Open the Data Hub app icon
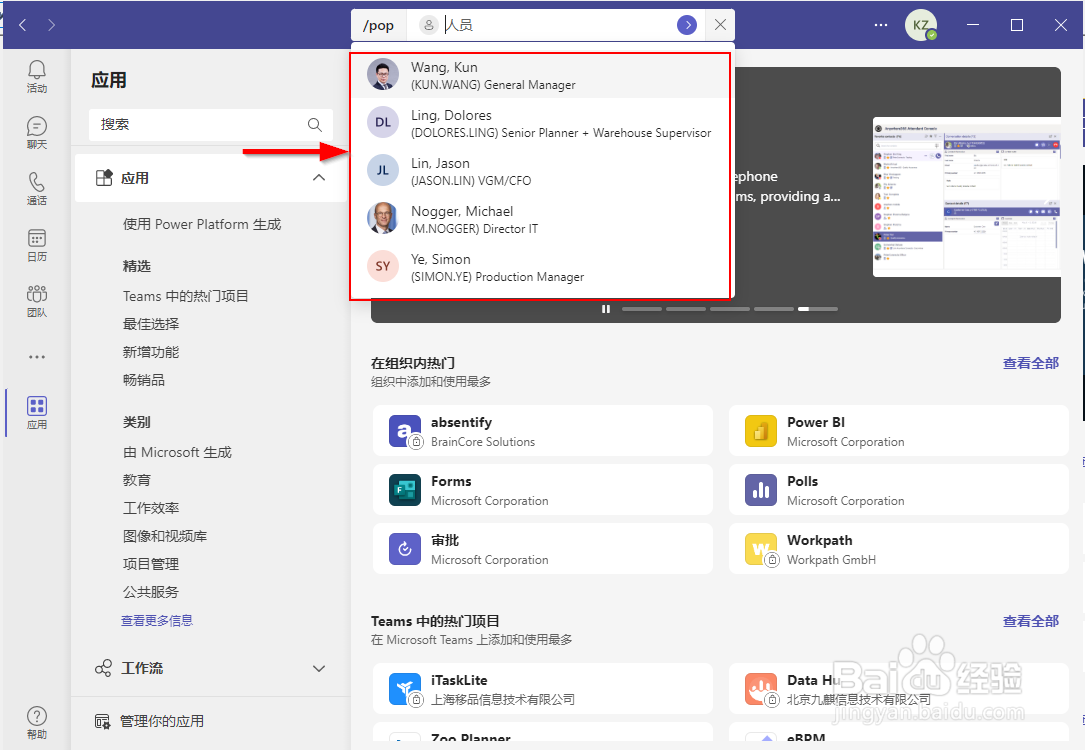The width and height of the screenshot is (1085, 750). coord(761,689)
